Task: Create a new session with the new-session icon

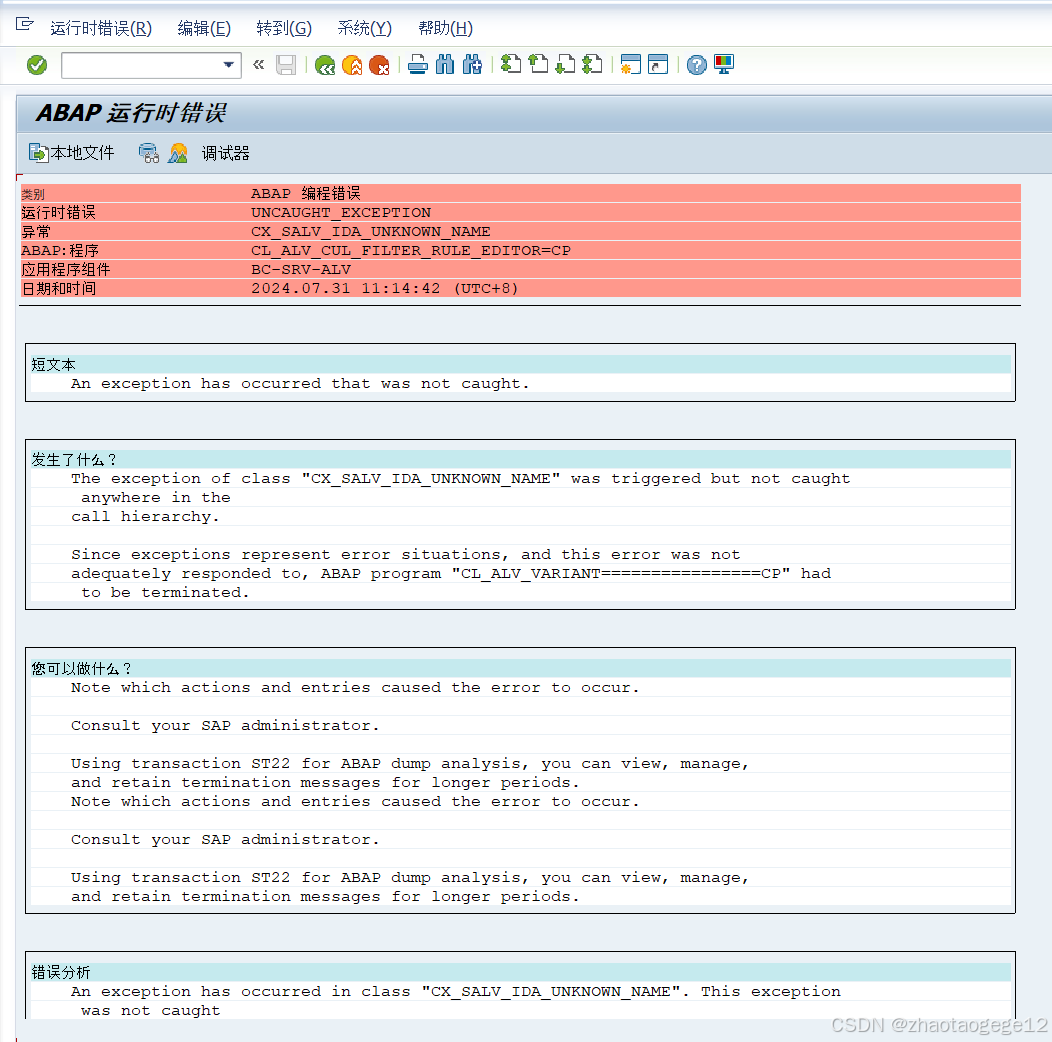Action: [x=630, y=65]
